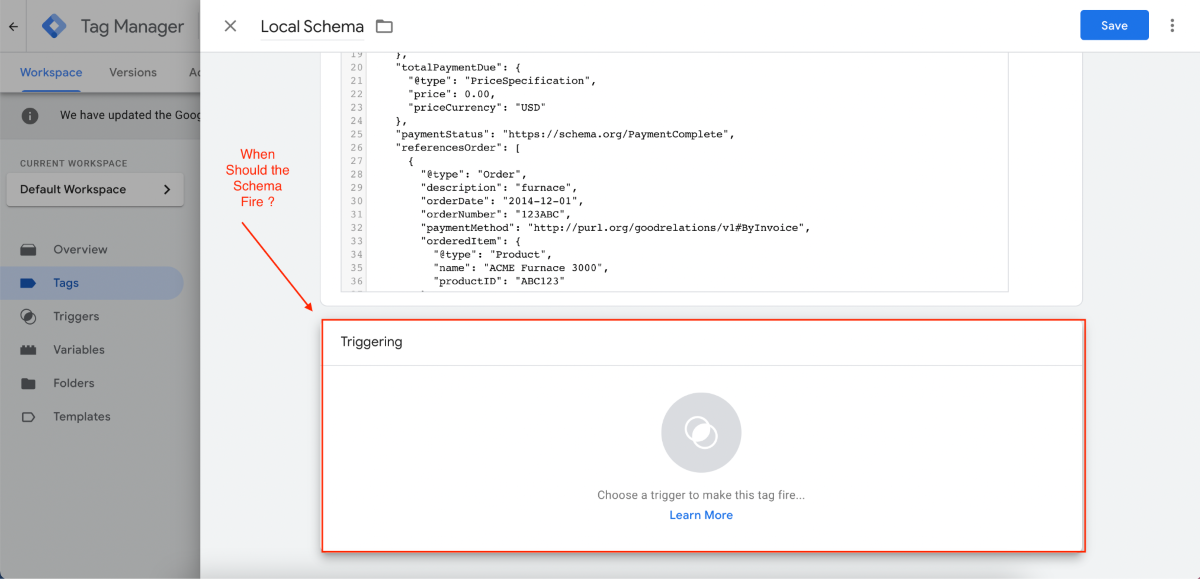Click the Triggering section heading
Viewport: 1200px width, 579px height.
[x=371, y=342]
